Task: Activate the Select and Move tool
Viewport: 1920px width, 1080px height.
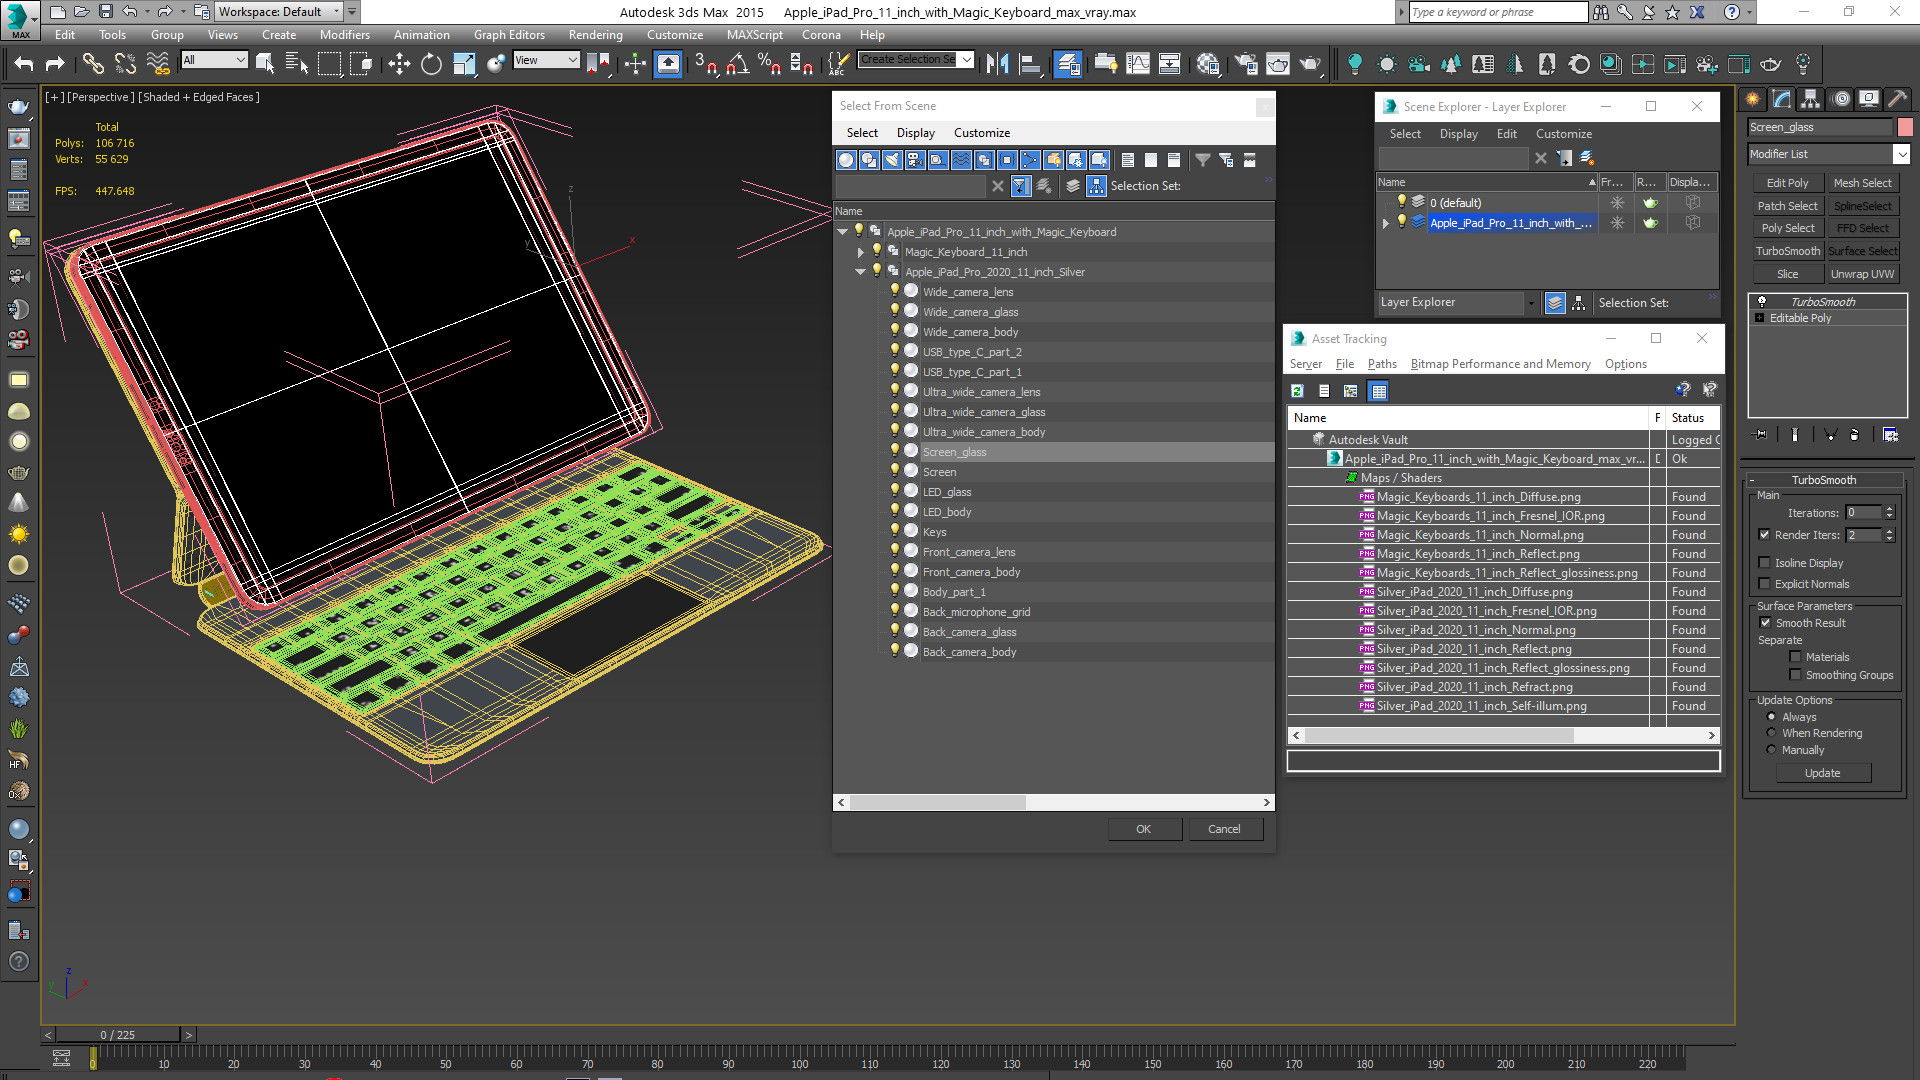Action: 399,64
